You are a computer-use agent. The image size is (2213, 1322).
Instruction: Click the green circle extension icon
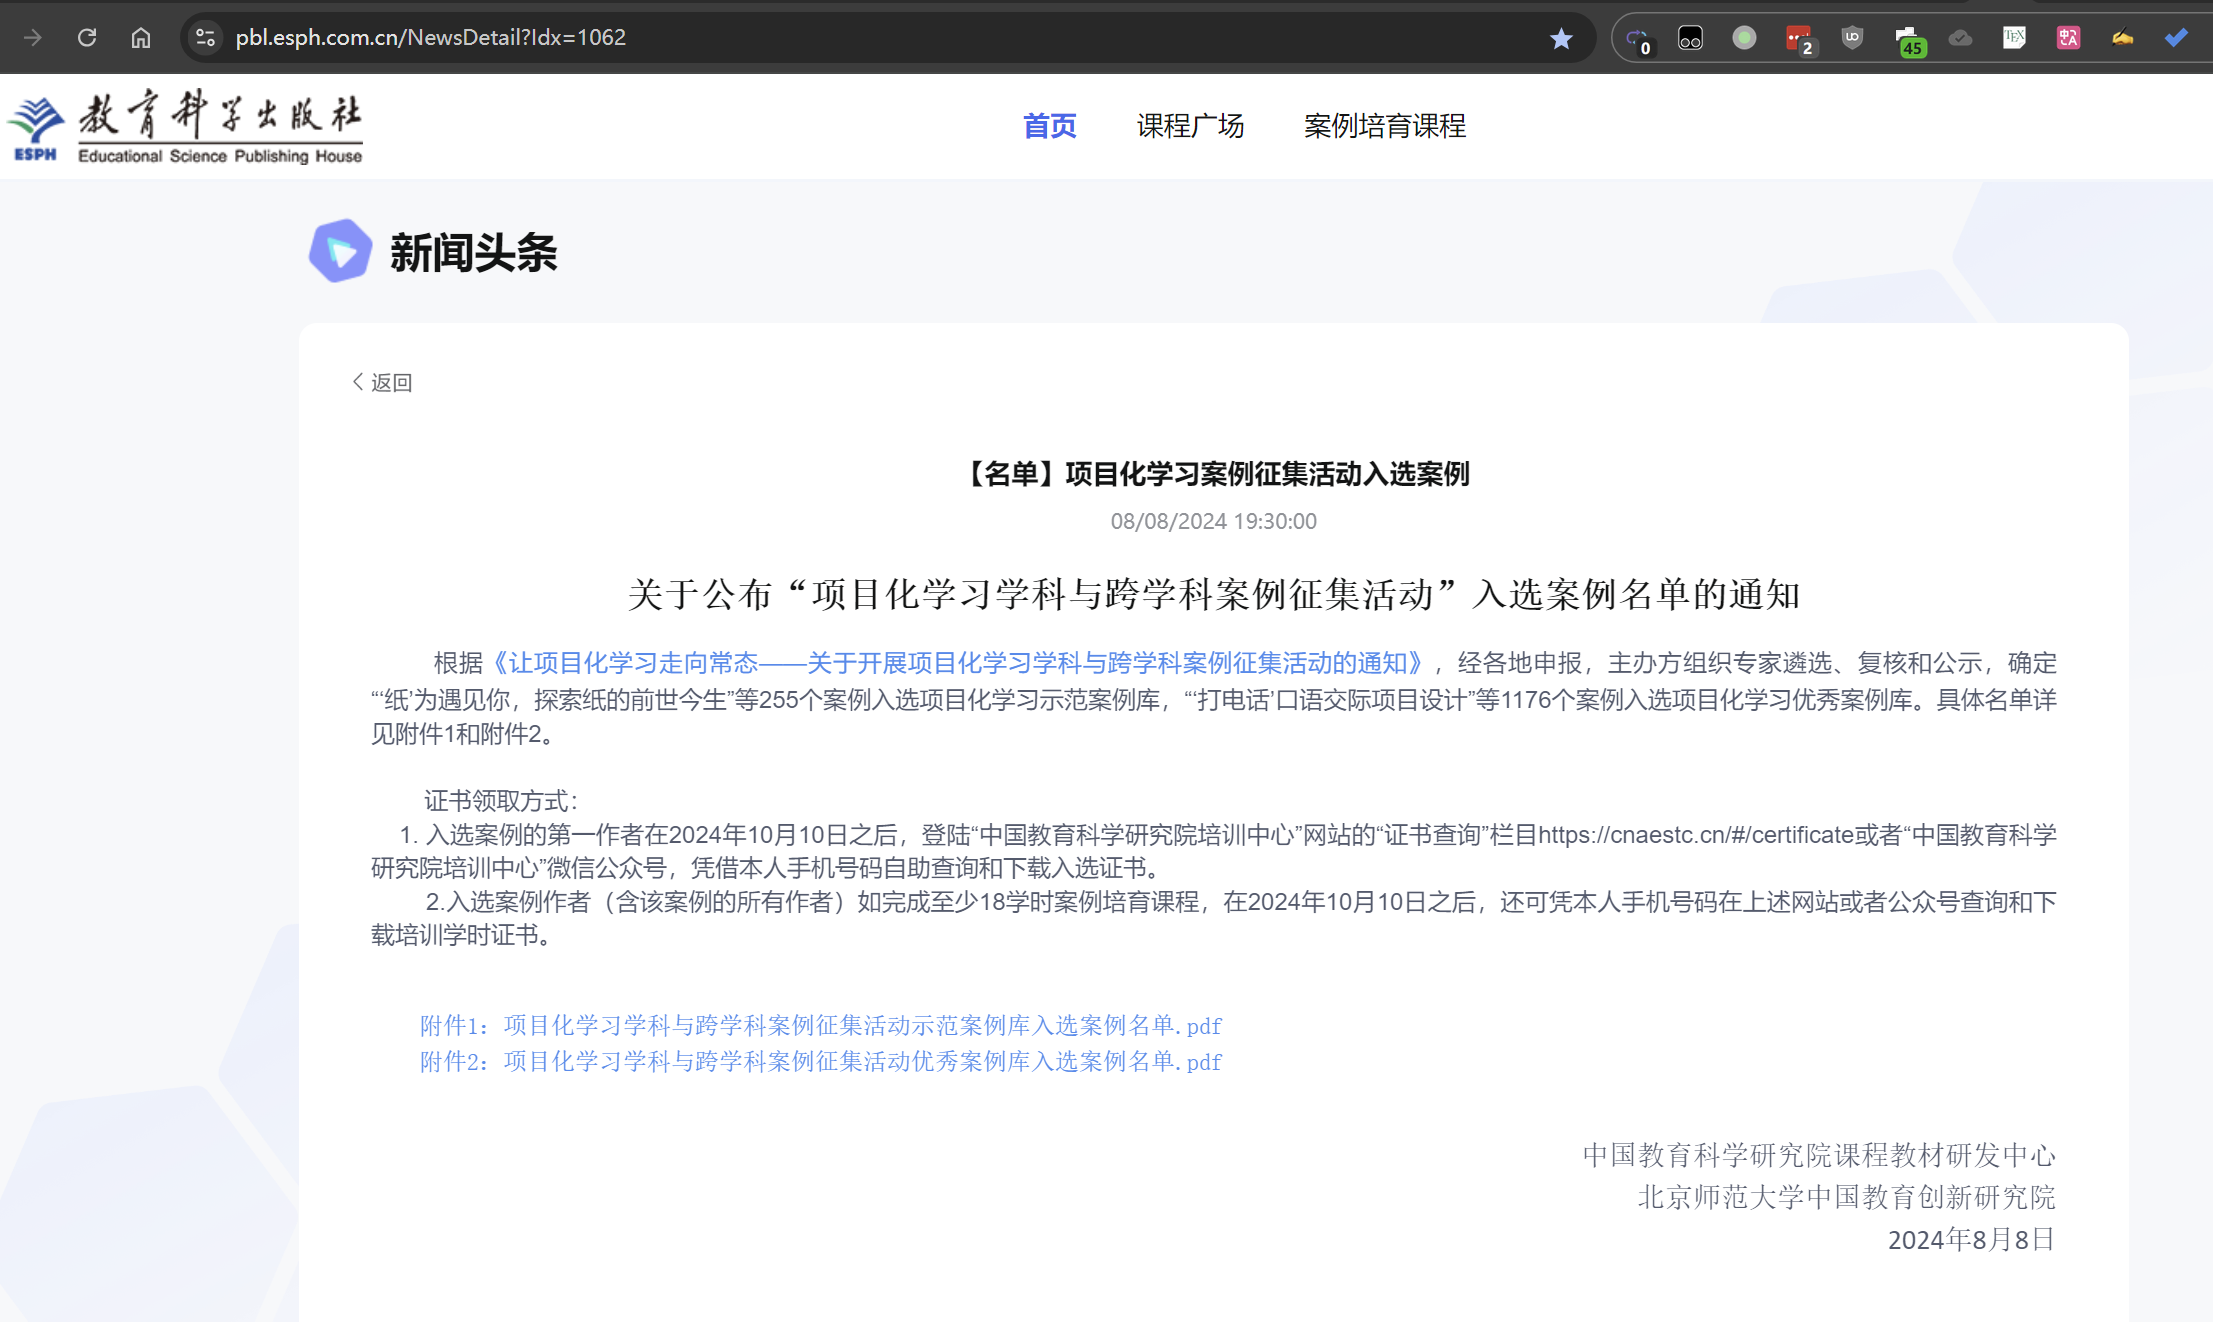click(1744, 38)
